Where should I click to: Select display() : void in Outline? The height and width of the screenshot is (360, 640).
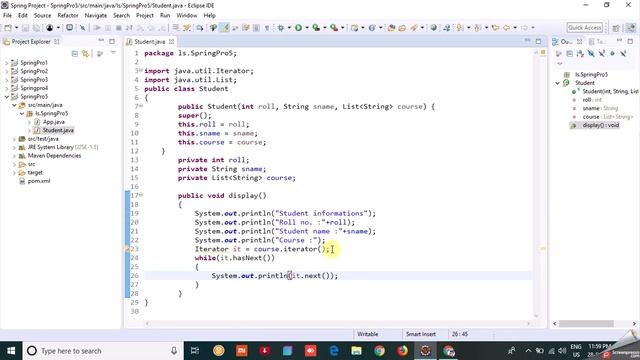coord(600,125)
